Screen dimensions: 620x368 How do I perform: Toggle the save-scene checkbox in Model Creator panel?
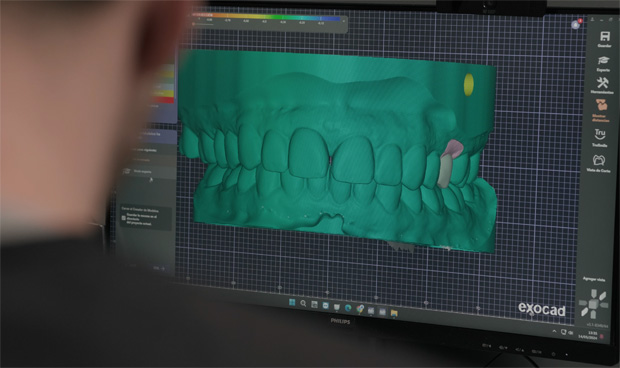124,218
